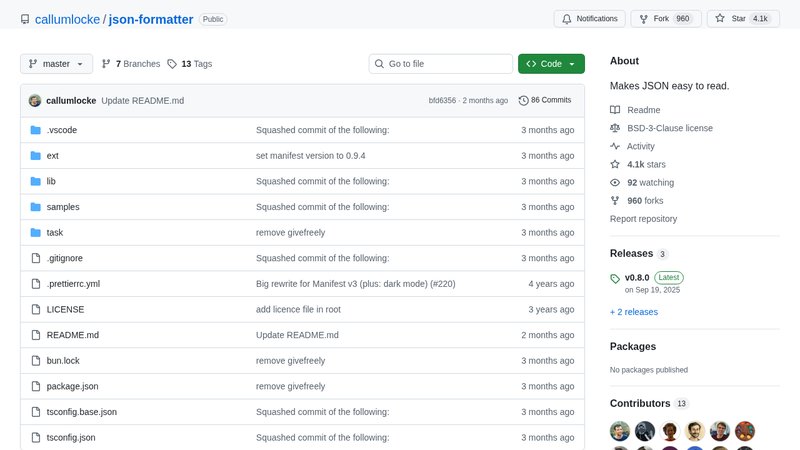The width and height of the screenshot is (800, 450).
Task: Open callumlocke's avatar next to latest commit
Action: [x=35, y=100]
